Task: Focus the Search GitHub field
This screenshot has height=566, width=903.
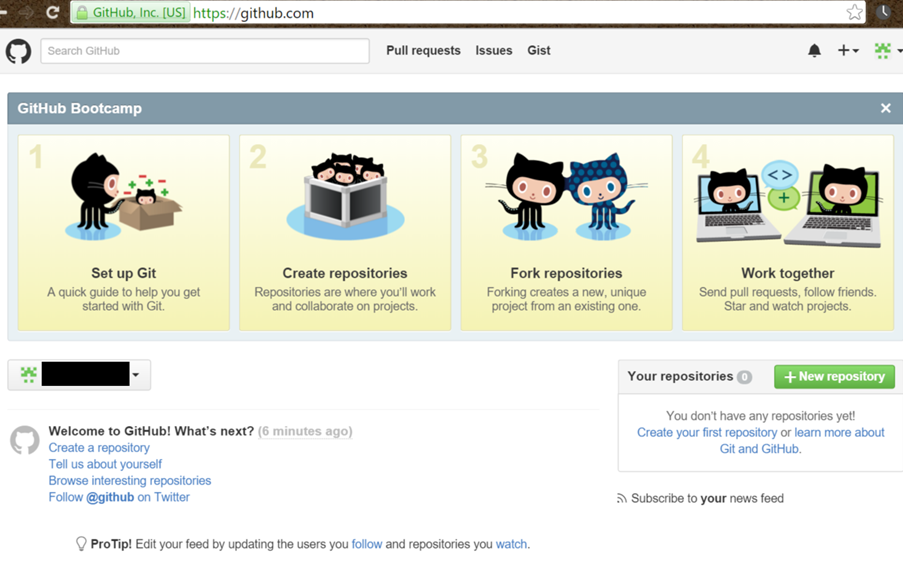Action: tap(205, 51)
